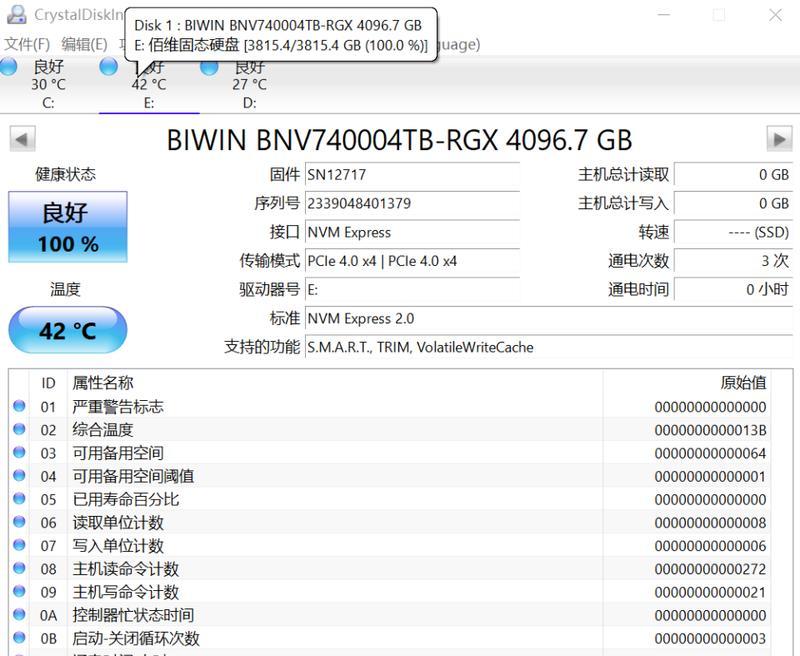The image size is (800, 656).
Task: Click the status orb for drive D:
Action: click(x=209, y=67)
